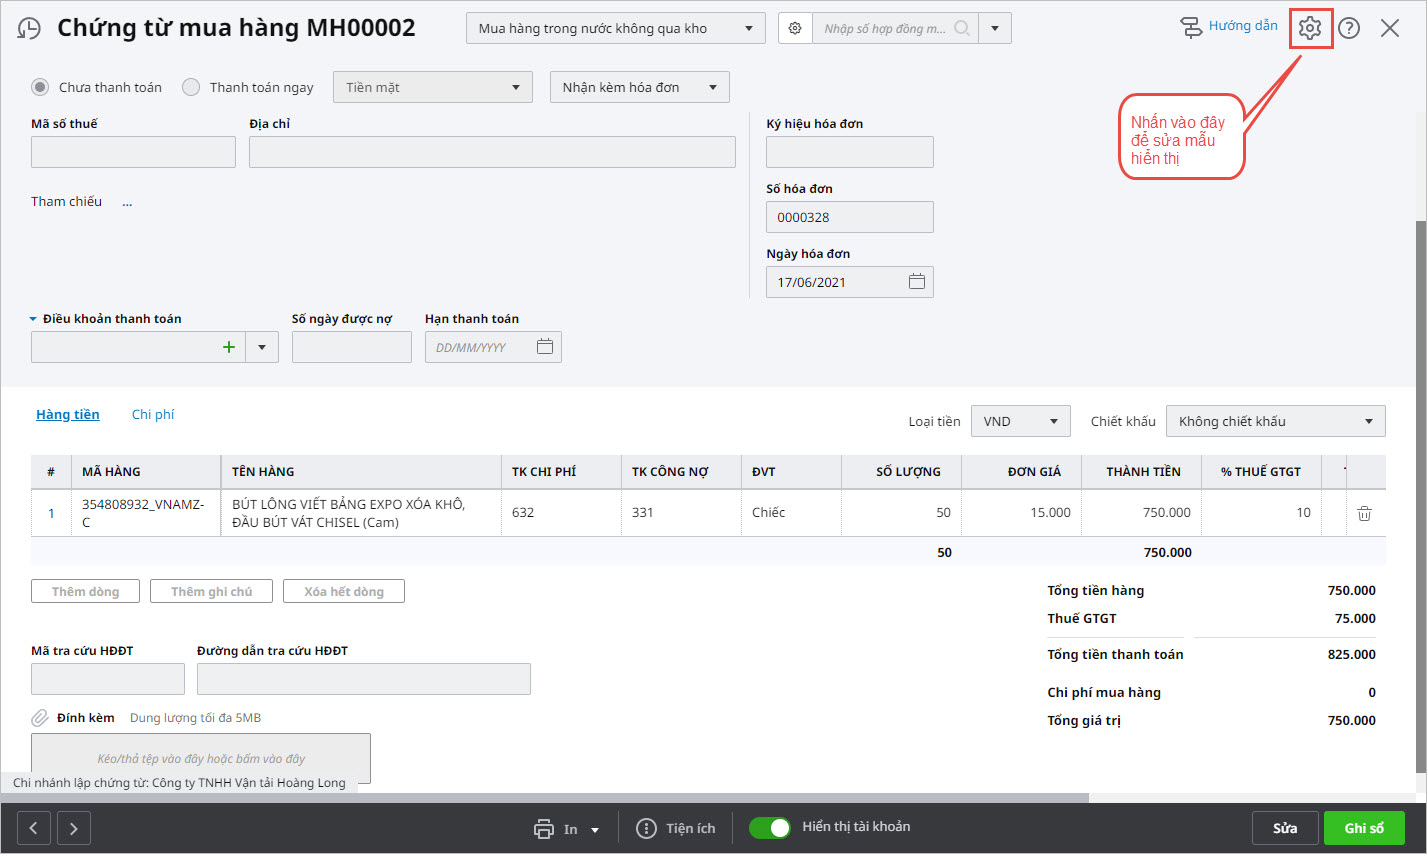Switch to the Hàng tiền tab
This screenshot has width=1427, height=854.
68,414
